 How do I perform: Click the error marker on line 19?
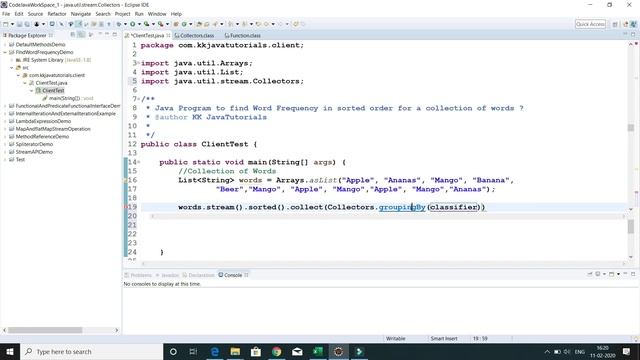[126, 207]
